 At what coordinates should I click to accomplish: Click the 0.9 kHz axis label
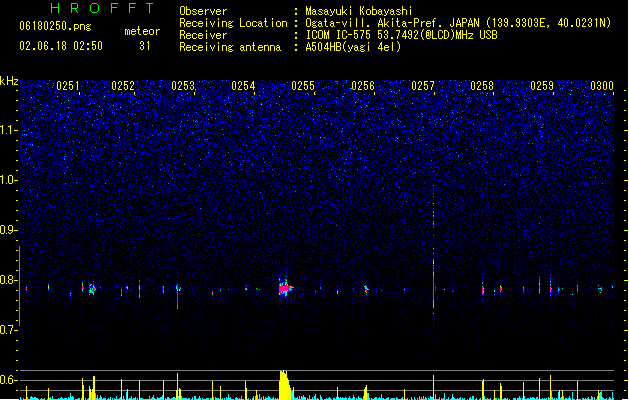(9, 230)
